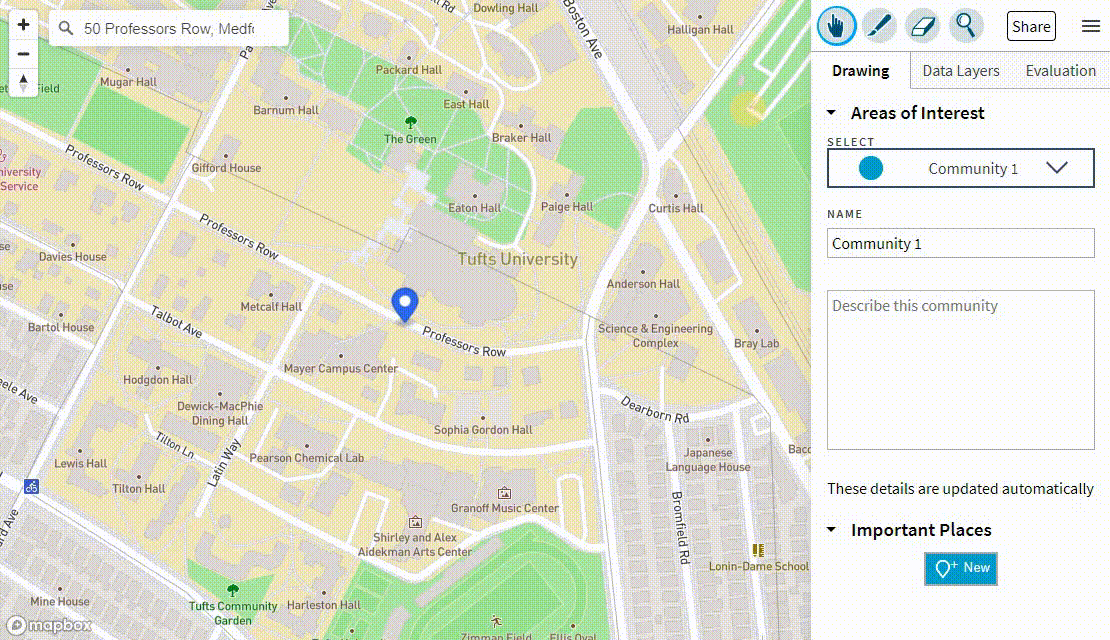
Task: Activate the eraser tool
Action: [922, 26]
